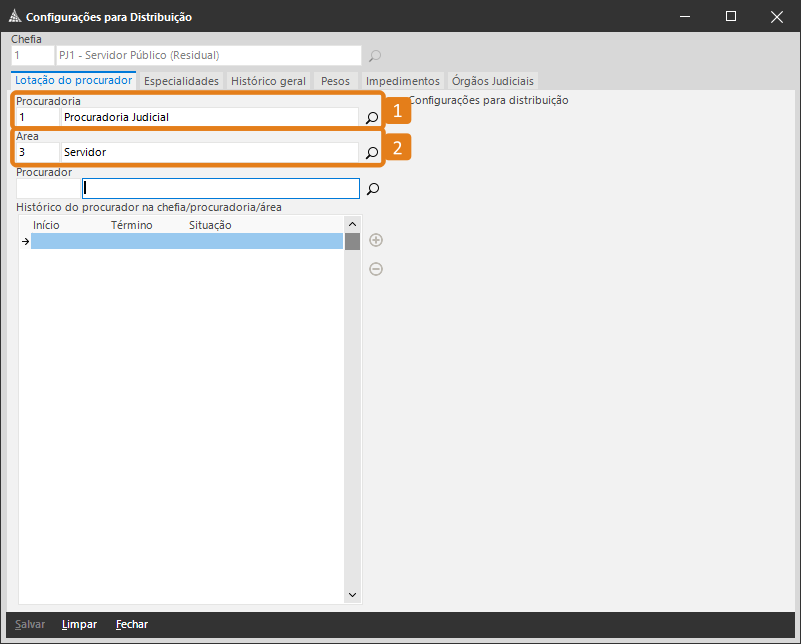This screenshot has height=644, width=801.
Task: Click the Procurador code input field
Action: (x=47, y=188)
